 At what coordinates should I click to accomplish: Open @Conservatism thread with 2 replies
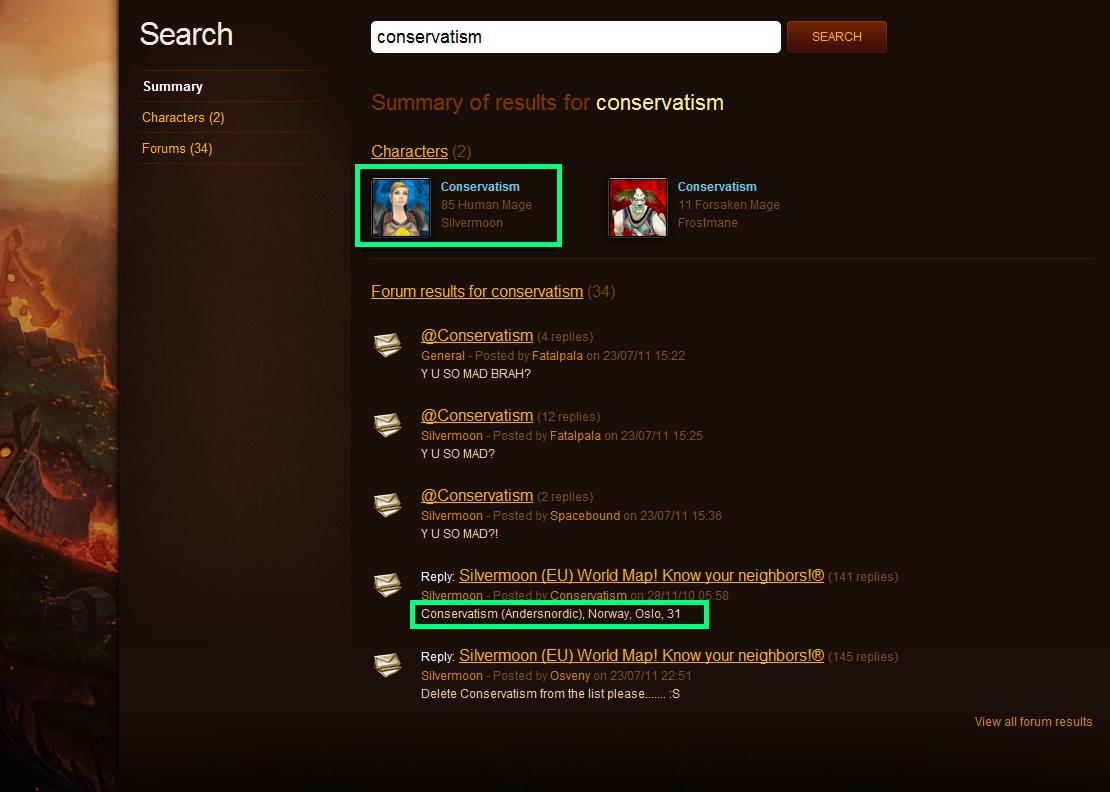click(x=477, y=495)
